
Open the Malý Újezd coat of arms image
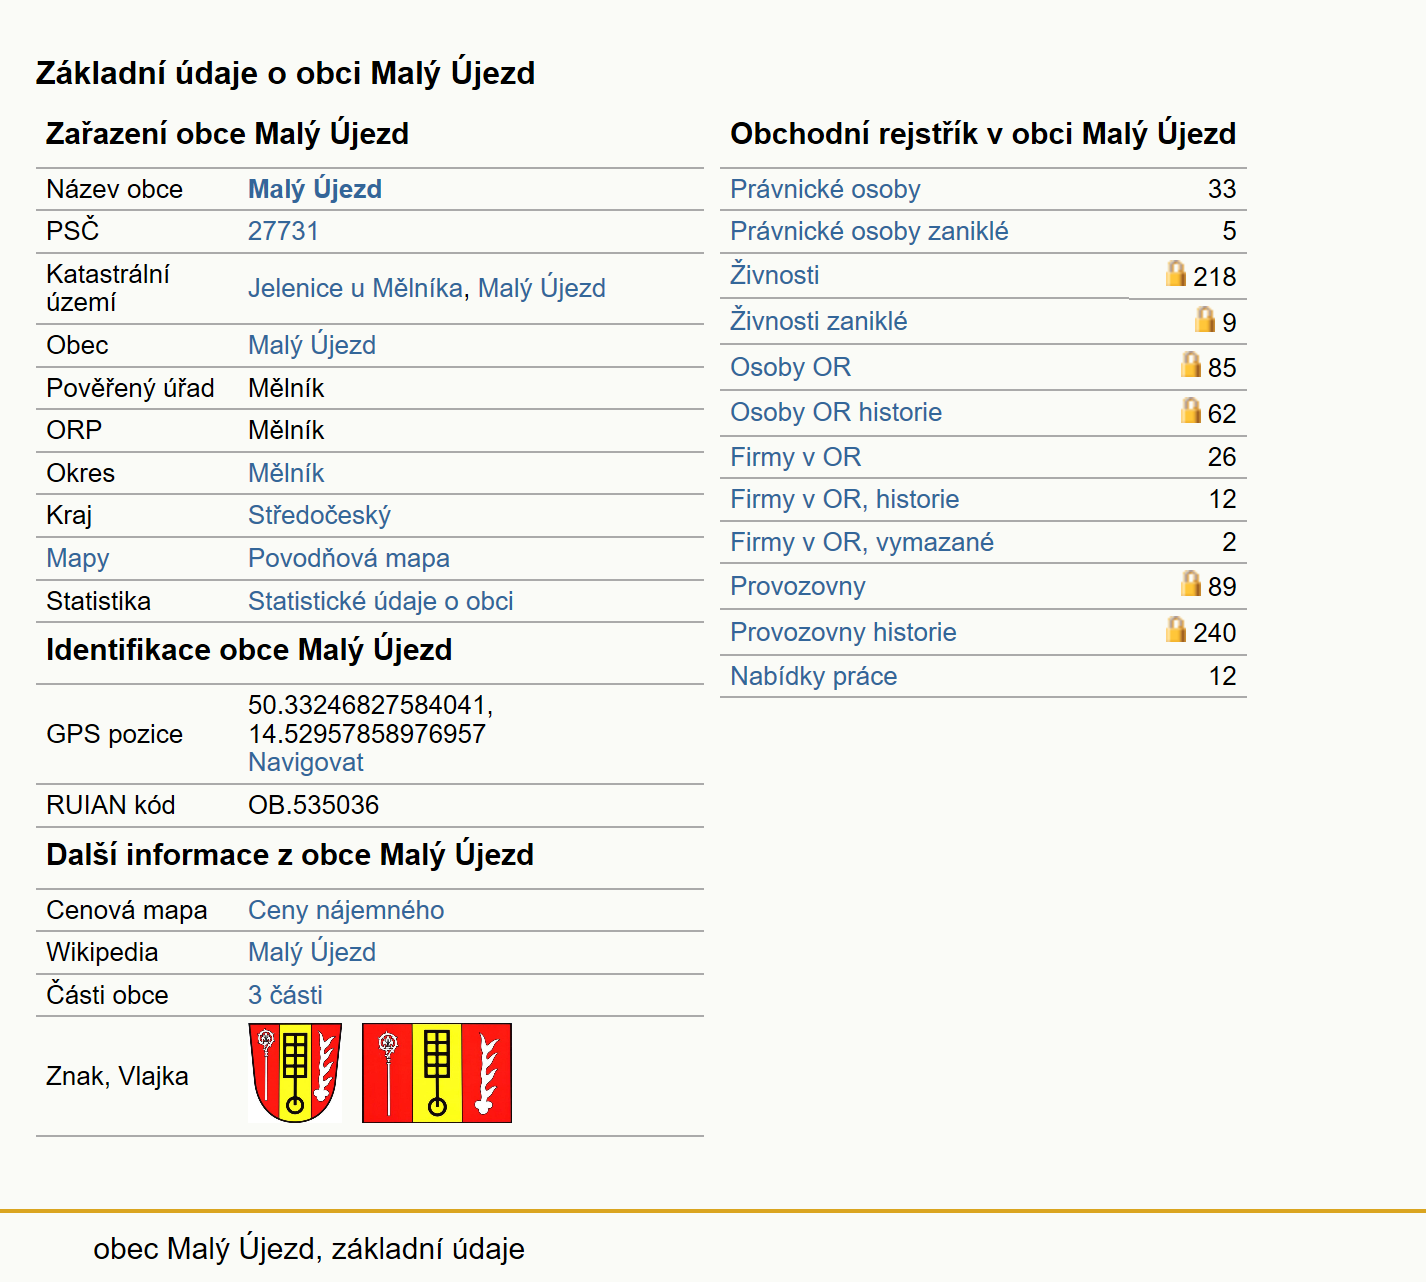pos(295,1073)
